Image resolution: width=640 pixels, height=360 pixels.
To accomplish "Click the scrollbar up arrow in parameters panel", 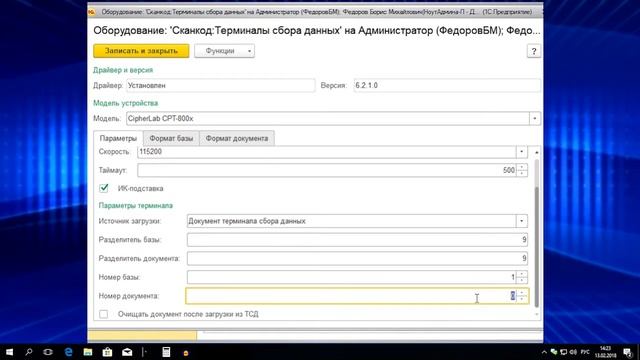I will click(537, 152).
